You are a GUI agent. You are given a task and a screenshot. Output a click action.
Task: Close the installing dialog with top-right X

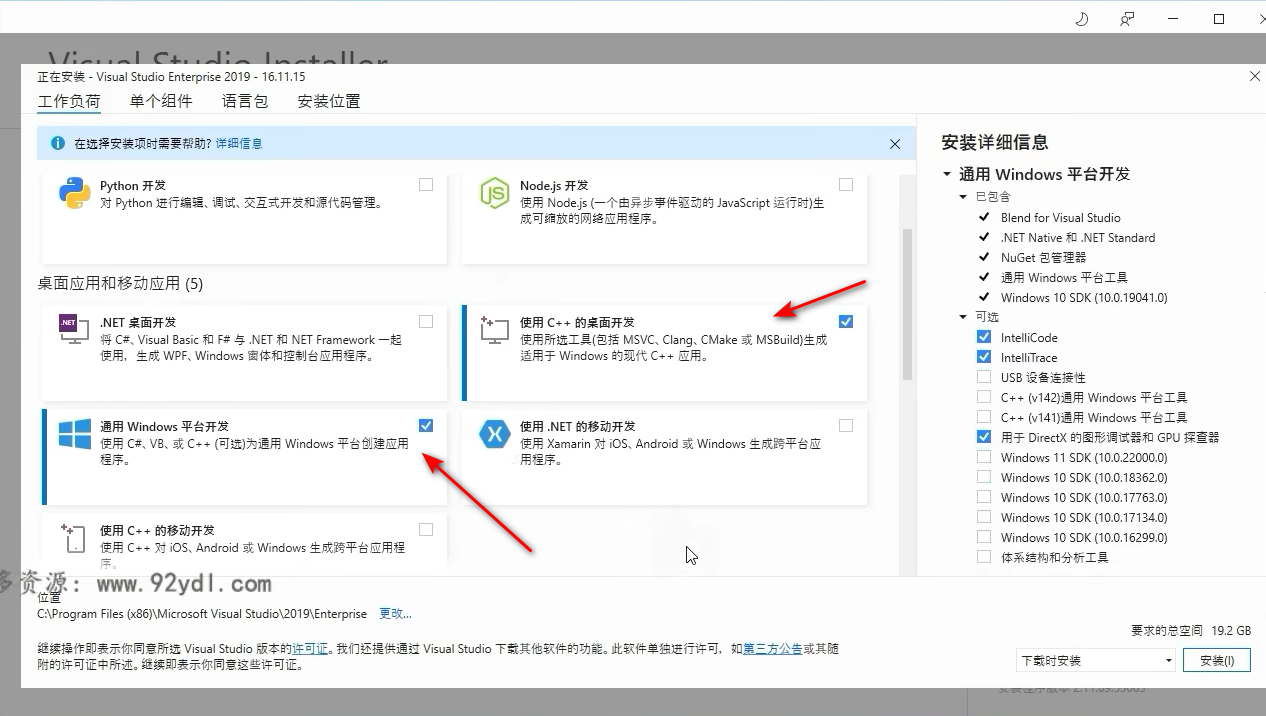[1255, 76]
